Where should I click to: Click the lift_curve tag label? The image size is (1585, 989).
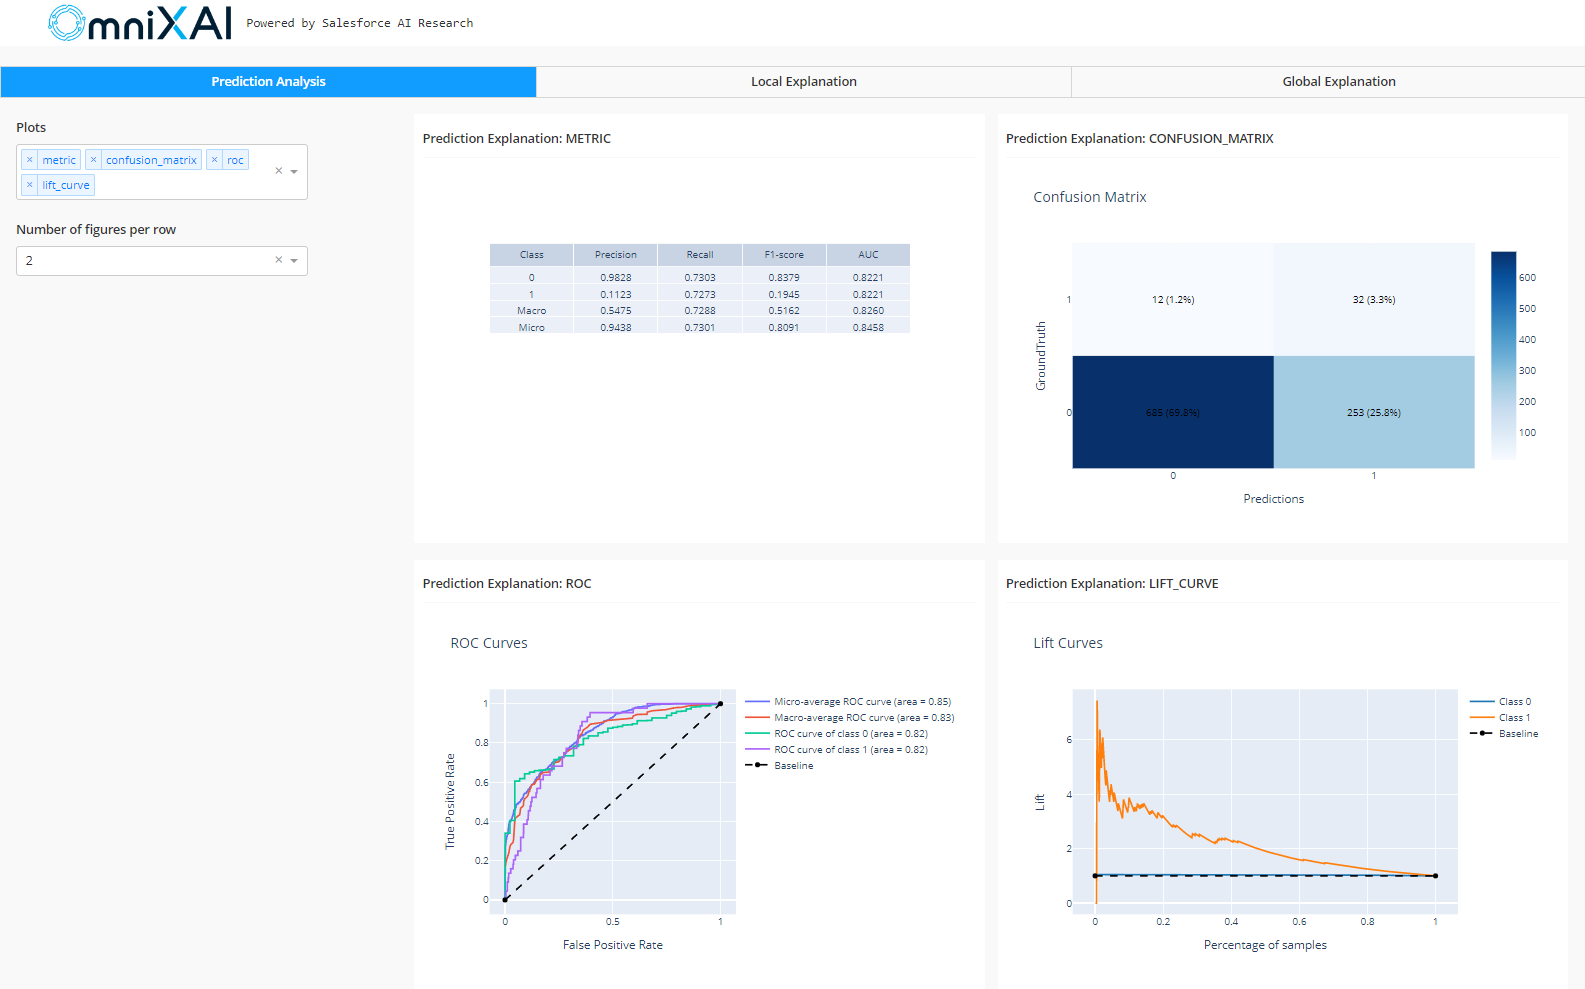tap(66, 185)
